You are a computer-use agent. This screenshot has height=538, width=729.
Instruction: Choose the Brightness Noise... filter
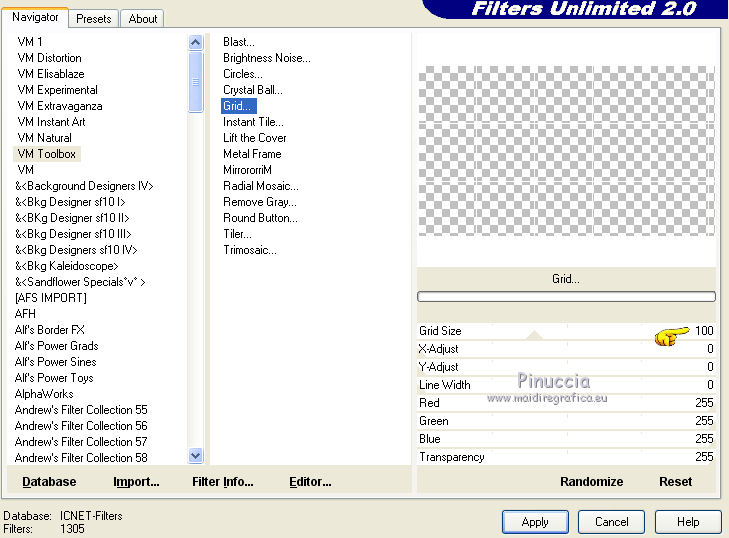click(267, 58)
